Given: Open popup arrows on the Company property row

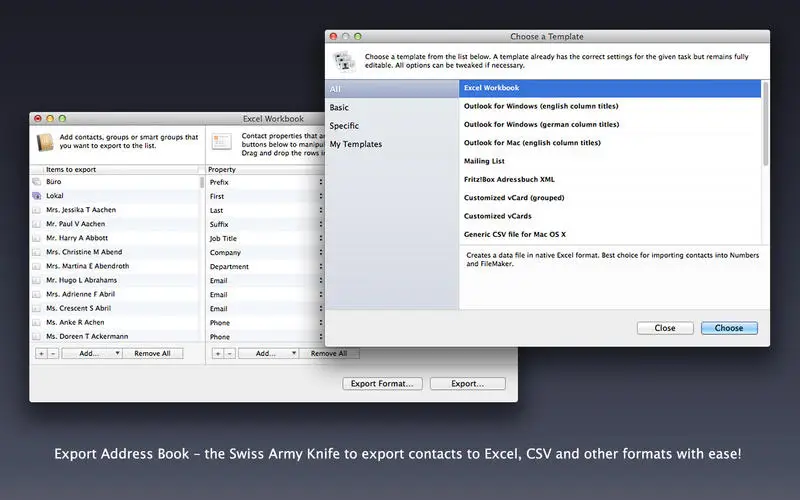Looking at the screenshot, I should point(320,252).
